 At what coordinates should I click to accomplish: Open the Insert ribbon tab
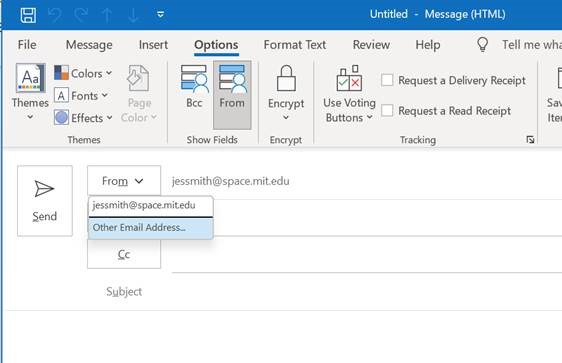click(153, 45)
